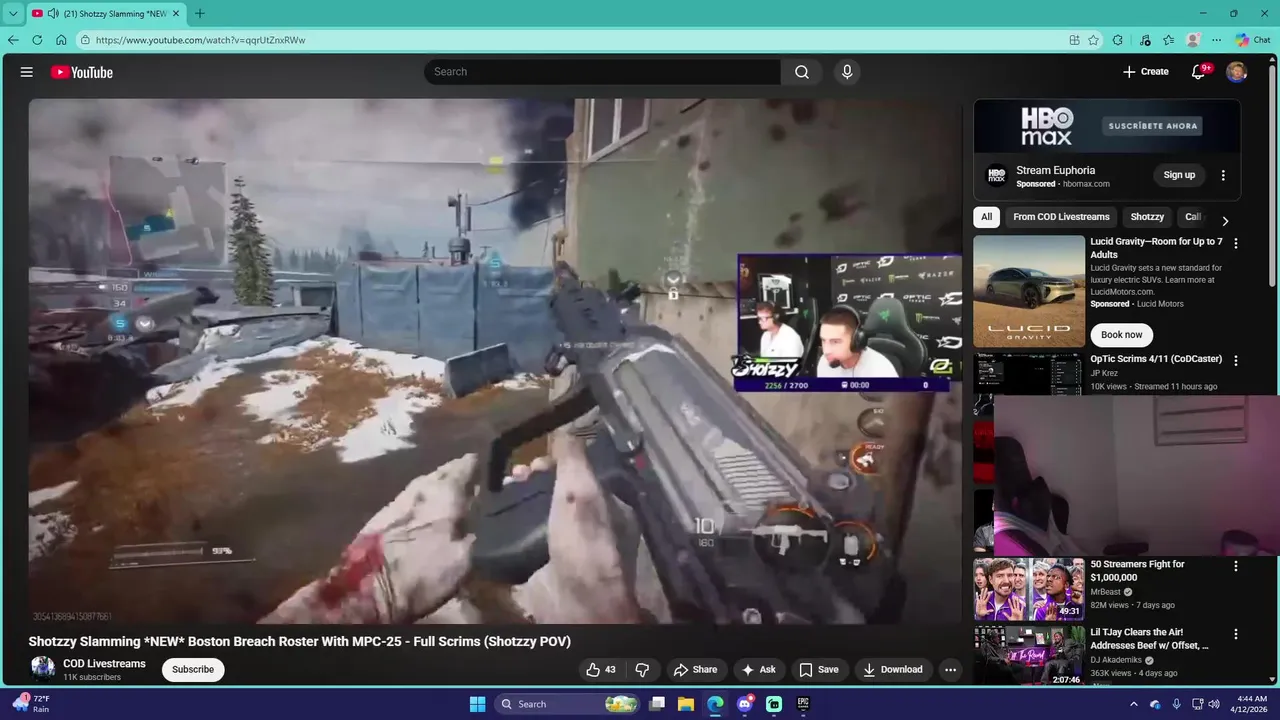Viewport: 1280px width, 720px height.
Task: Open Task View on taskbar
Action: pos(657,704)
